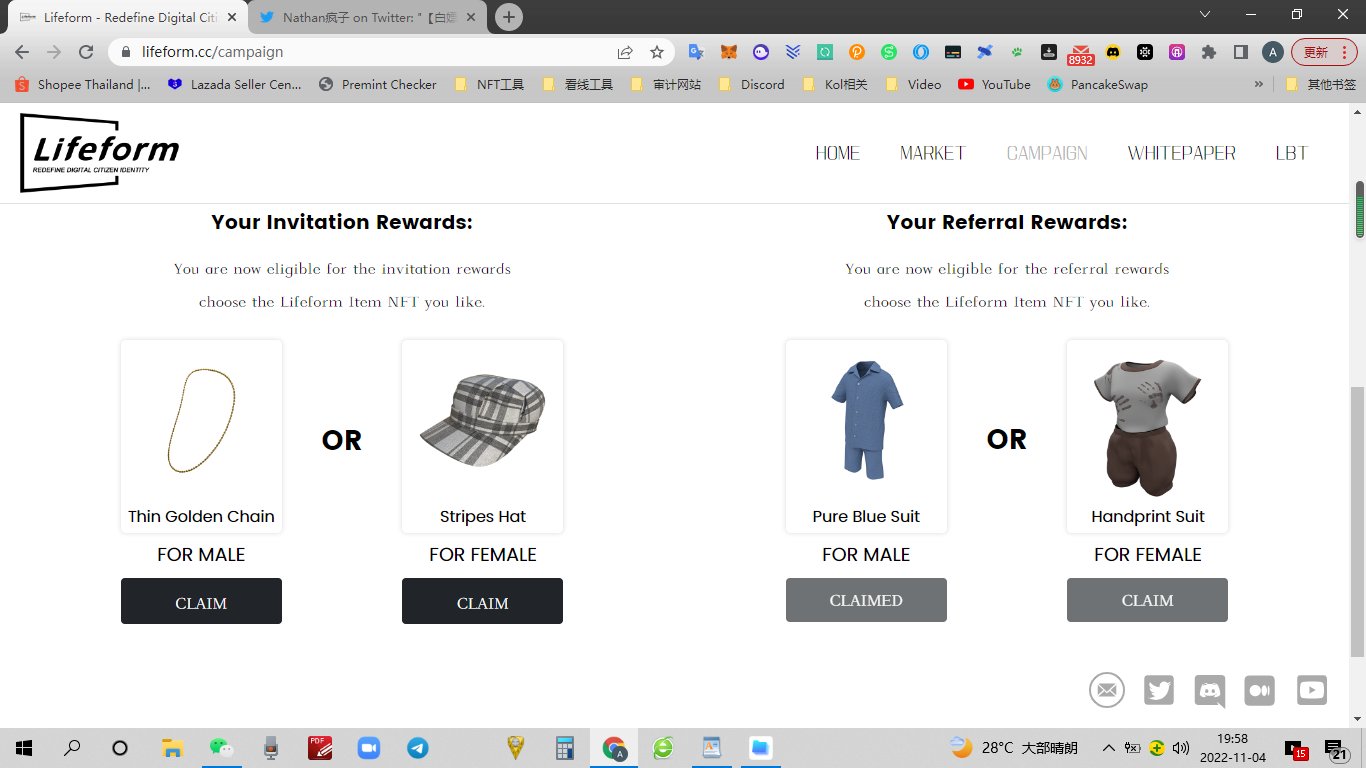
Task: Open the green paw extension icon
Action: tap(1017, 52)
